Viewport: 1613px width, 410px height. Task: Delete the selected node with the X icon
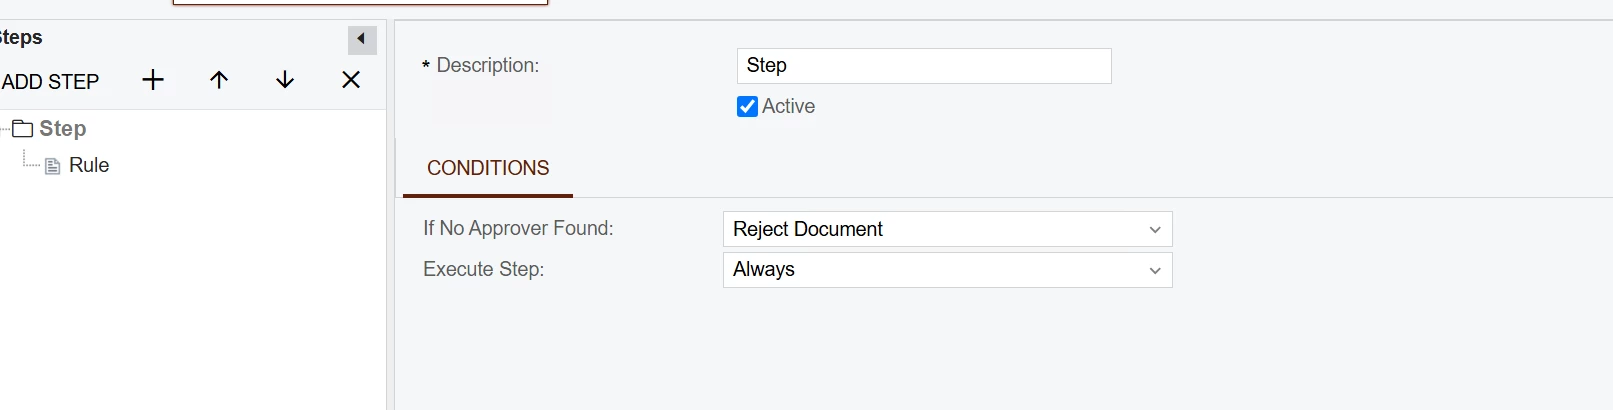point(351,80)
